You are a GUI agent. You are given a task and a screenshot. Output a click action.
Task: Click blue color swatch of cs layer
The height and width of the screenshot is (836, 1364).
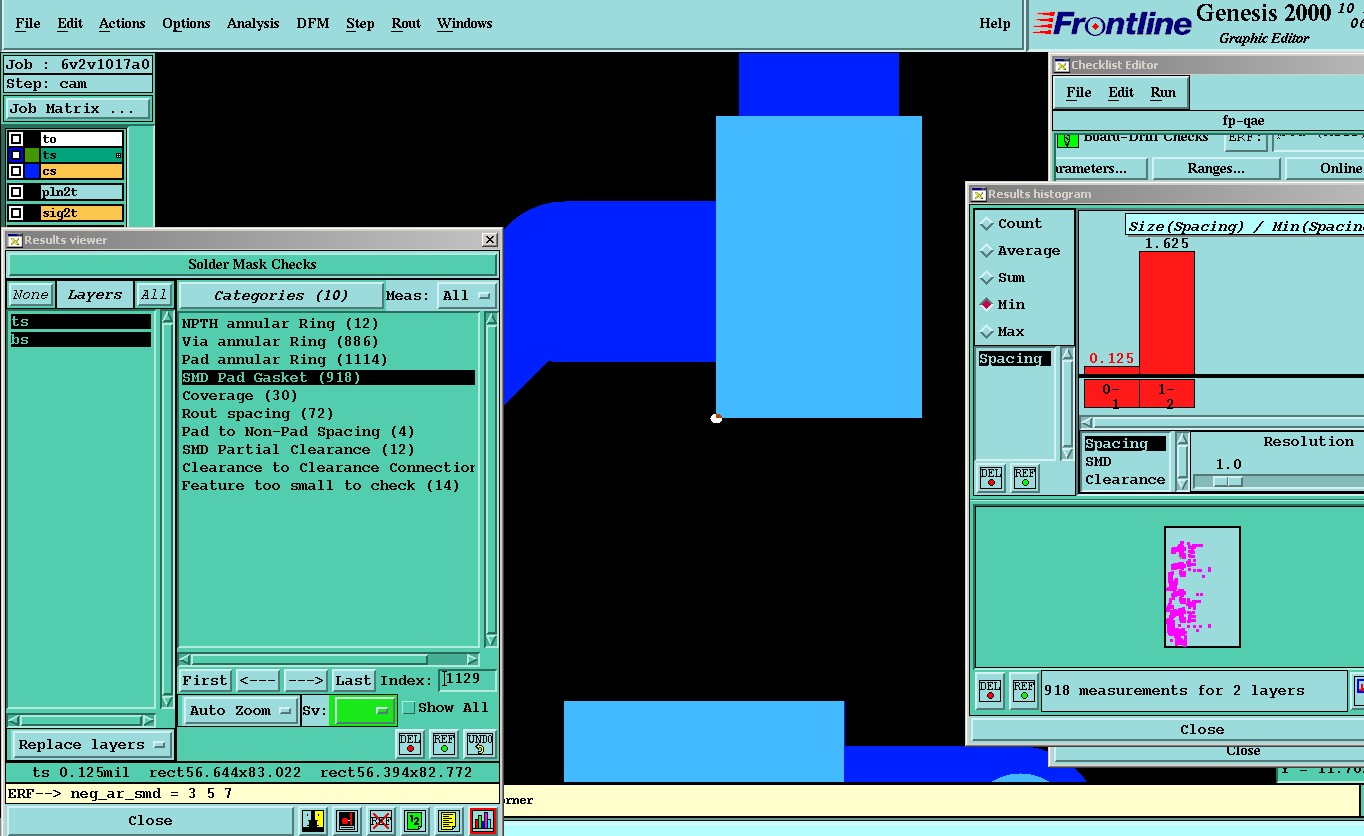32,171
